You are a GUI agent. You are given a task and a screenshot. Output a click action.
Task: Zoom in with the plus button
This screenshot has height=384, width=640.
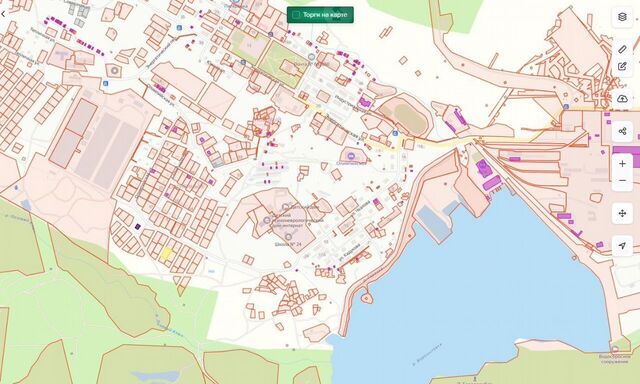pyautogui.click(x=622, y=164)
